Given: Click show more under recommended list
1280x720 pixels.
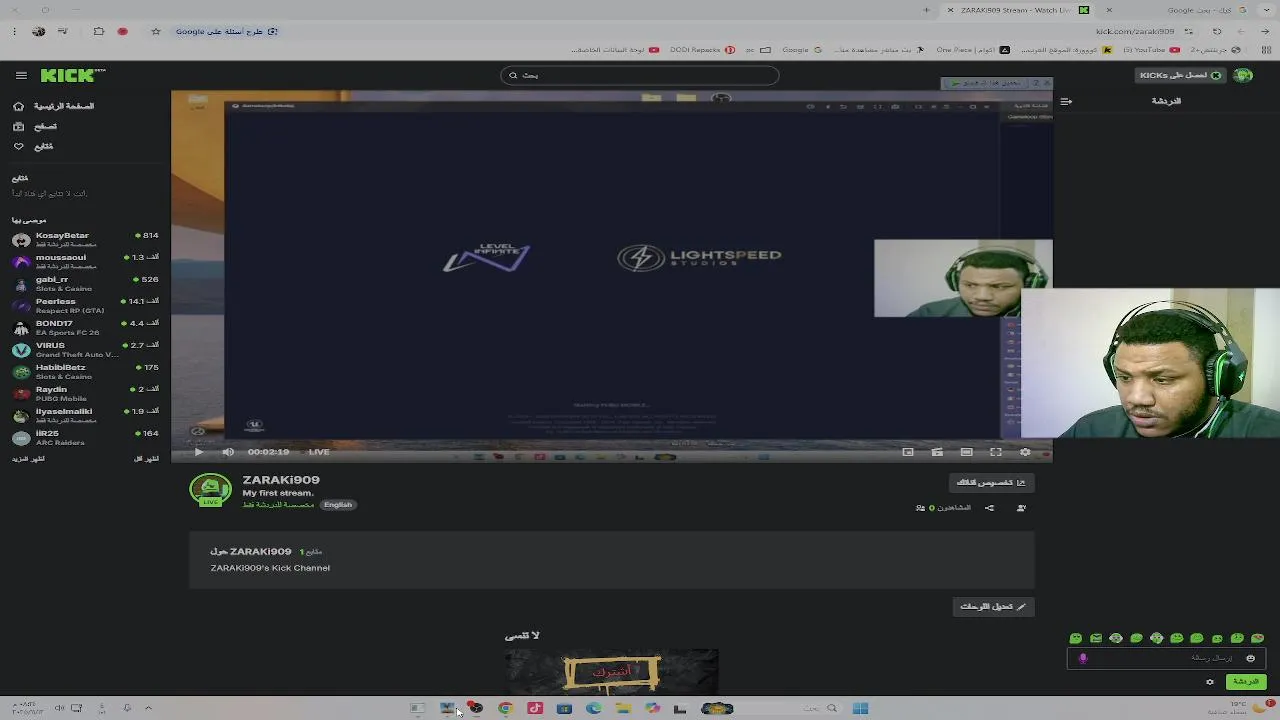Looking at the screenshot, I should pos(28,458).
